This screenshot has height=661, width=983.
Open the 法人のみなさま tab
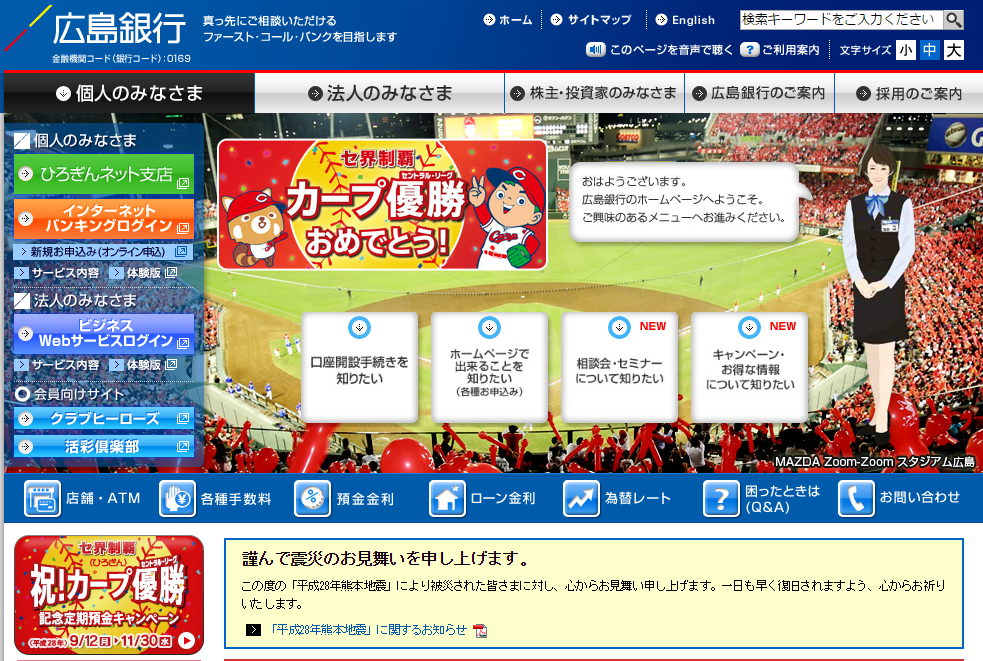coord(379,93)
